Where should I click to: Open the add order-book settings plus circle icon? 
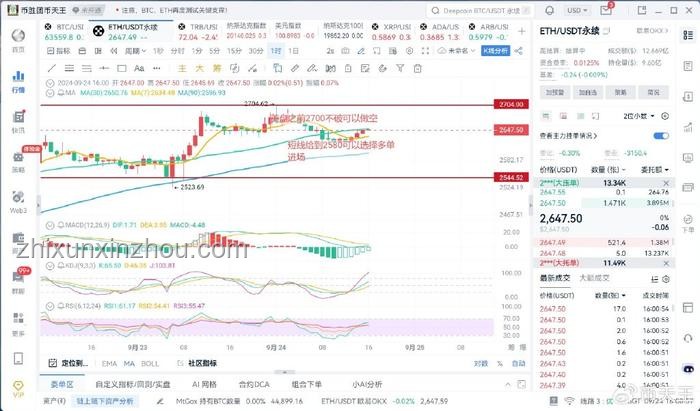pos(665,116)
